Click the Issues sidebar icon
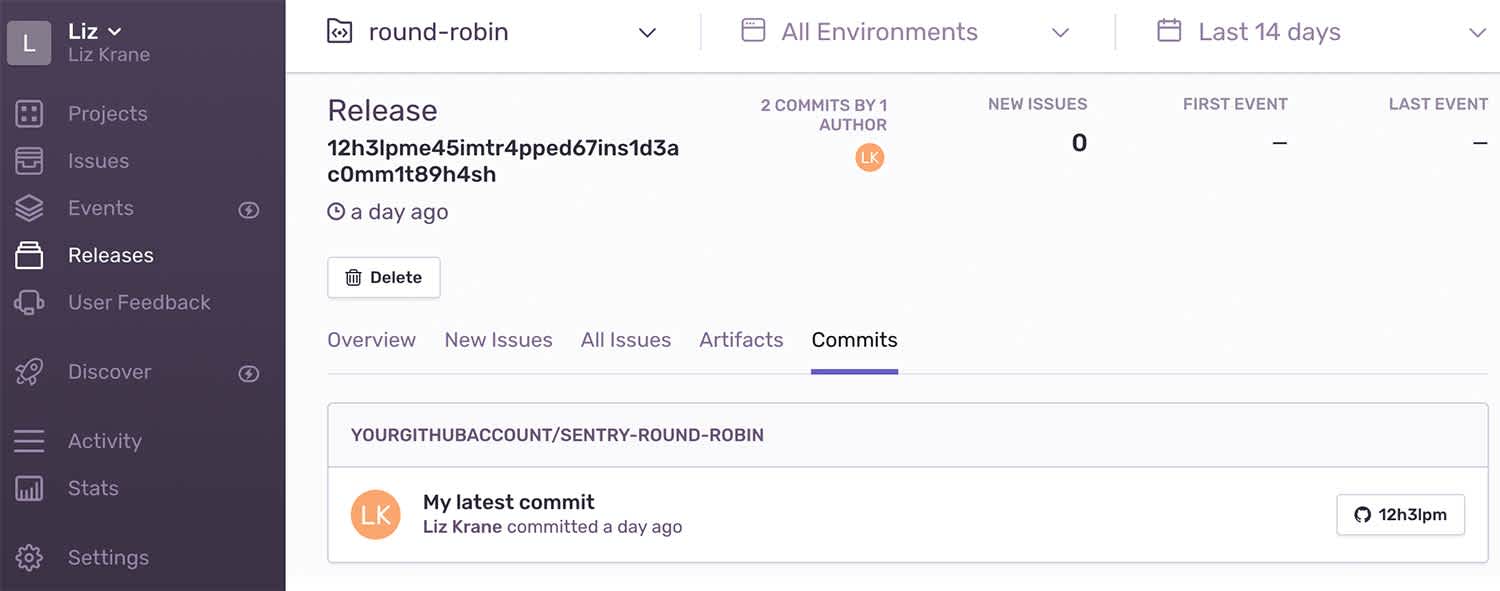This screenshot has height=591, width=1500. coord(29,161)
